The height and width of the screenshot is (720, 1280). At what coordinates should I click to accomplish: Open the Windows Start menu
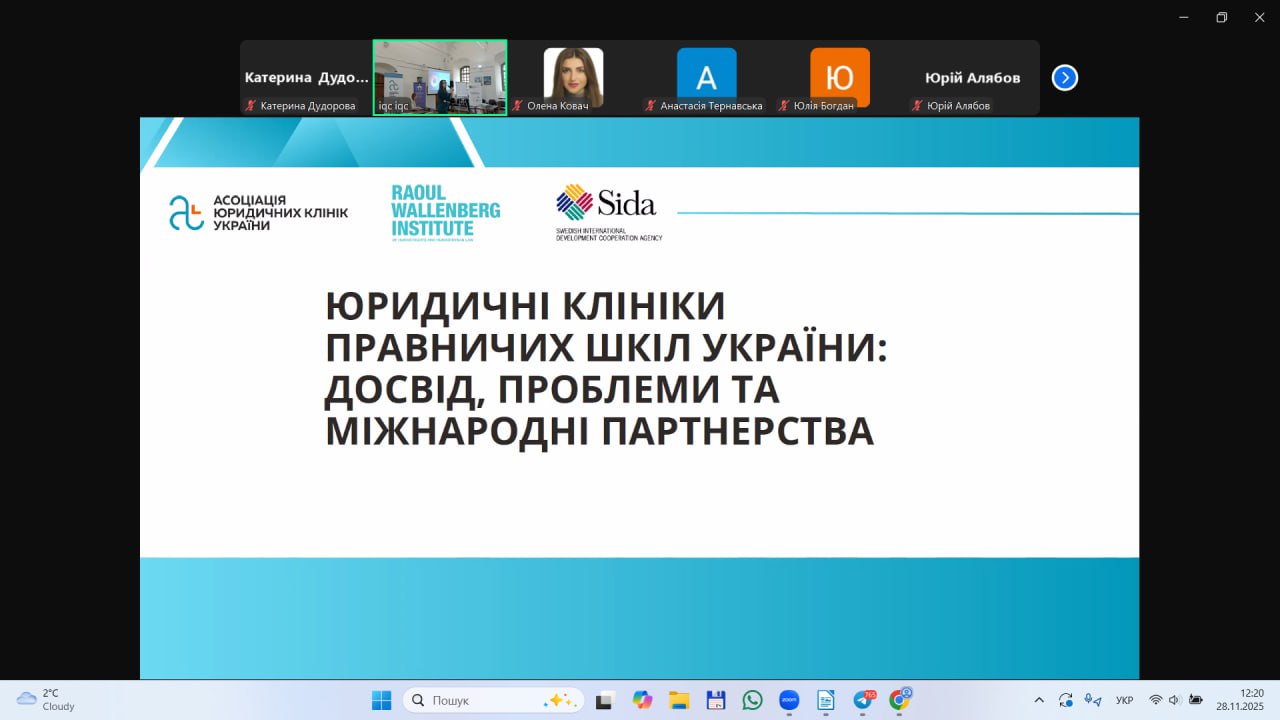(382, 700)
